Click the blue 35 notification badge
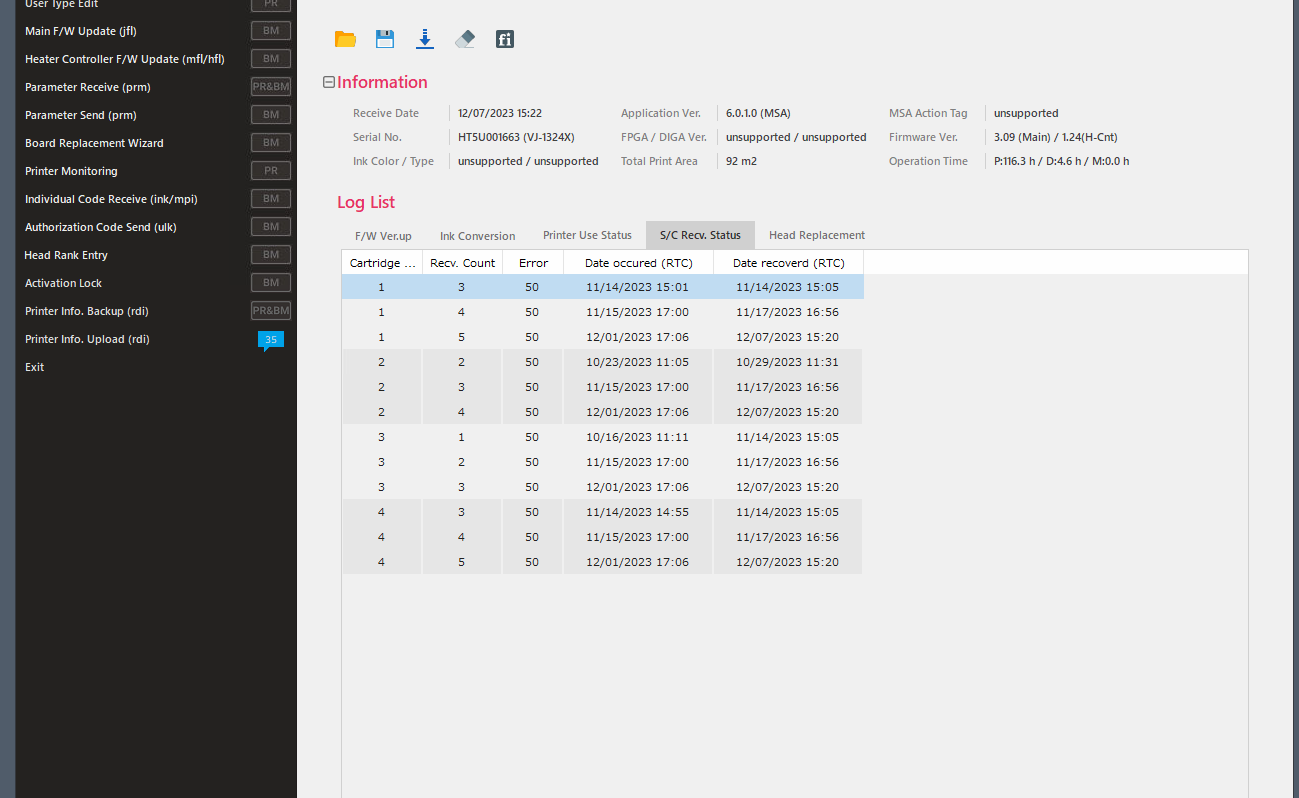The image size is (1299, 798). (x=271, y=340)
